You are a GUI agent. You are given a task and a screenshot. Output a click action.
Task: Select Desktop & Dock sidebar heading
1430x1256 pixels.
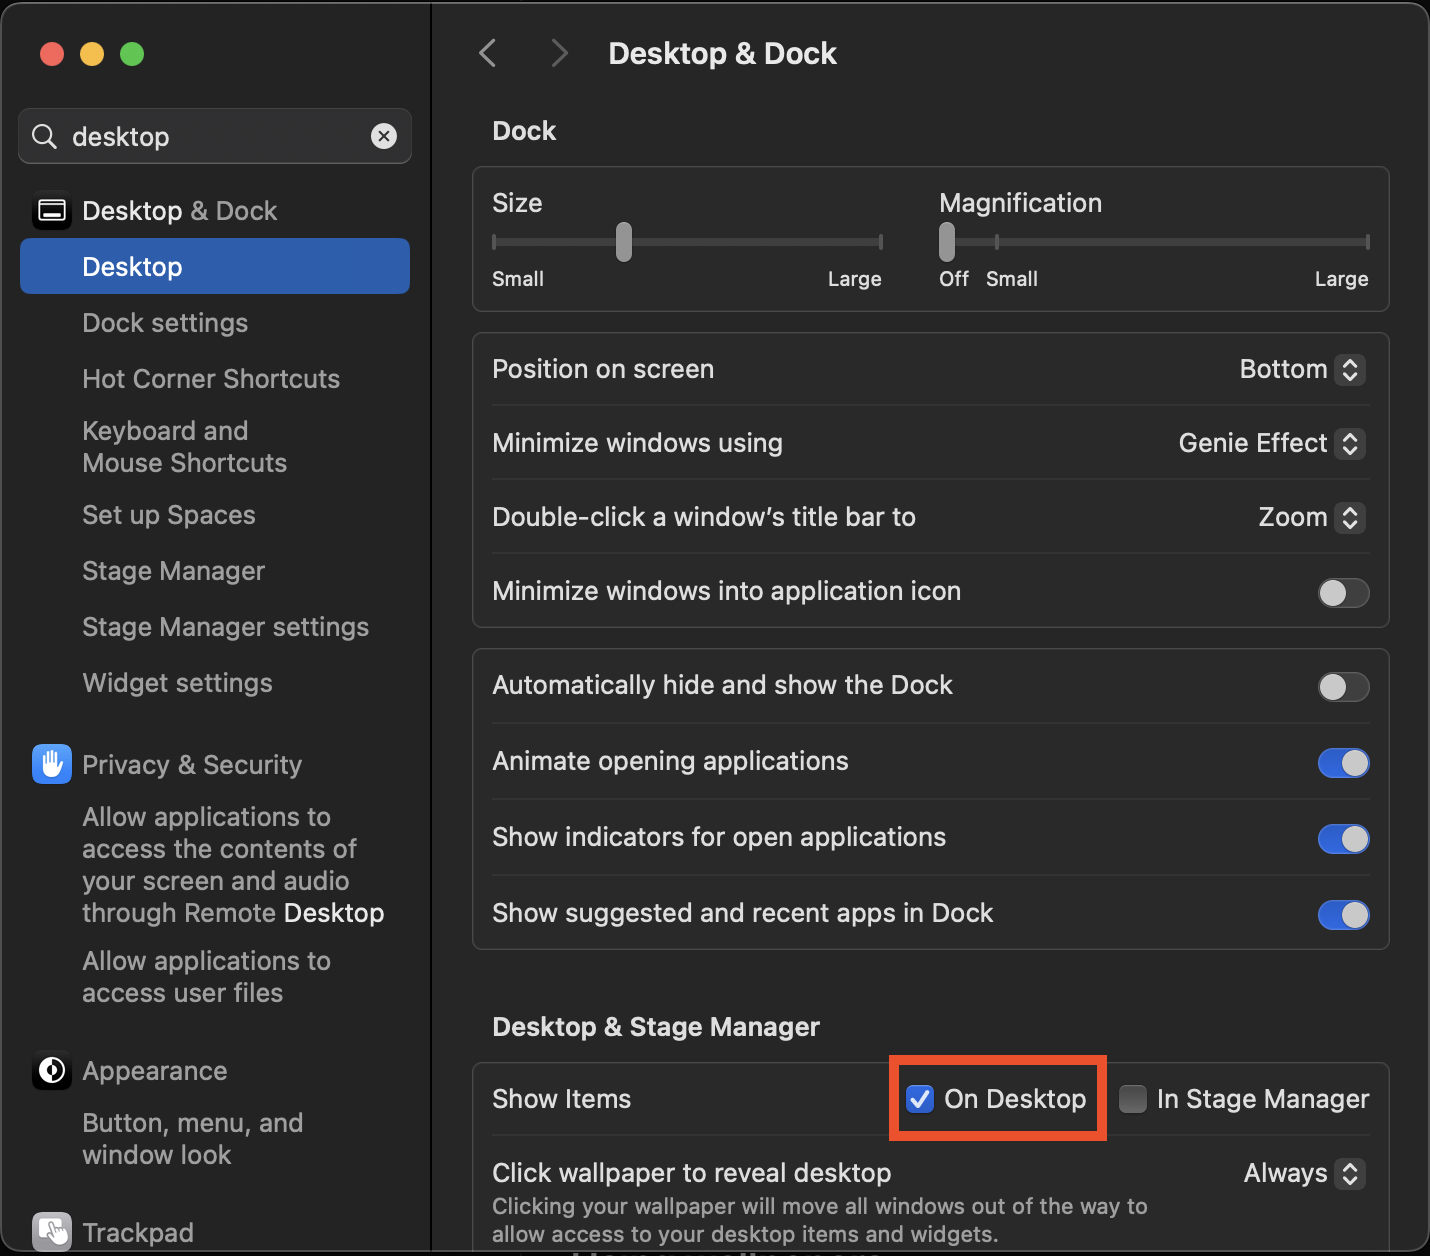[x=180, y=211]
